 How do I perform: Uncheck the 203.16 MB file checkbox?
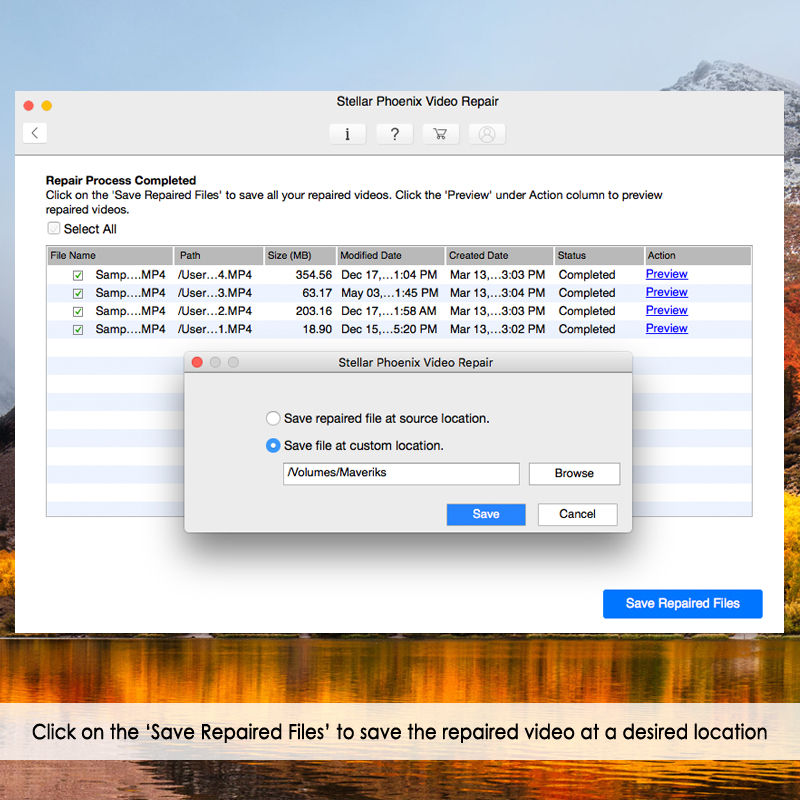78,312
